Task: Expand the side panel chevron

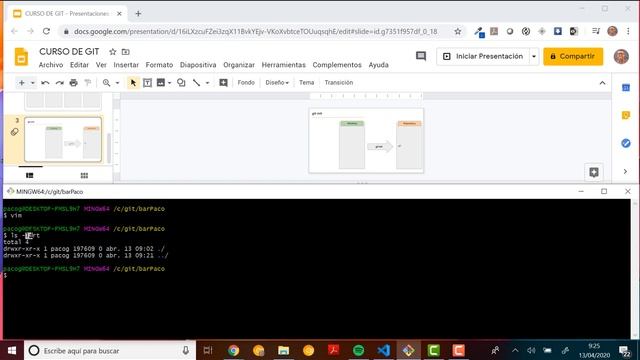Action: click(625, 171)
